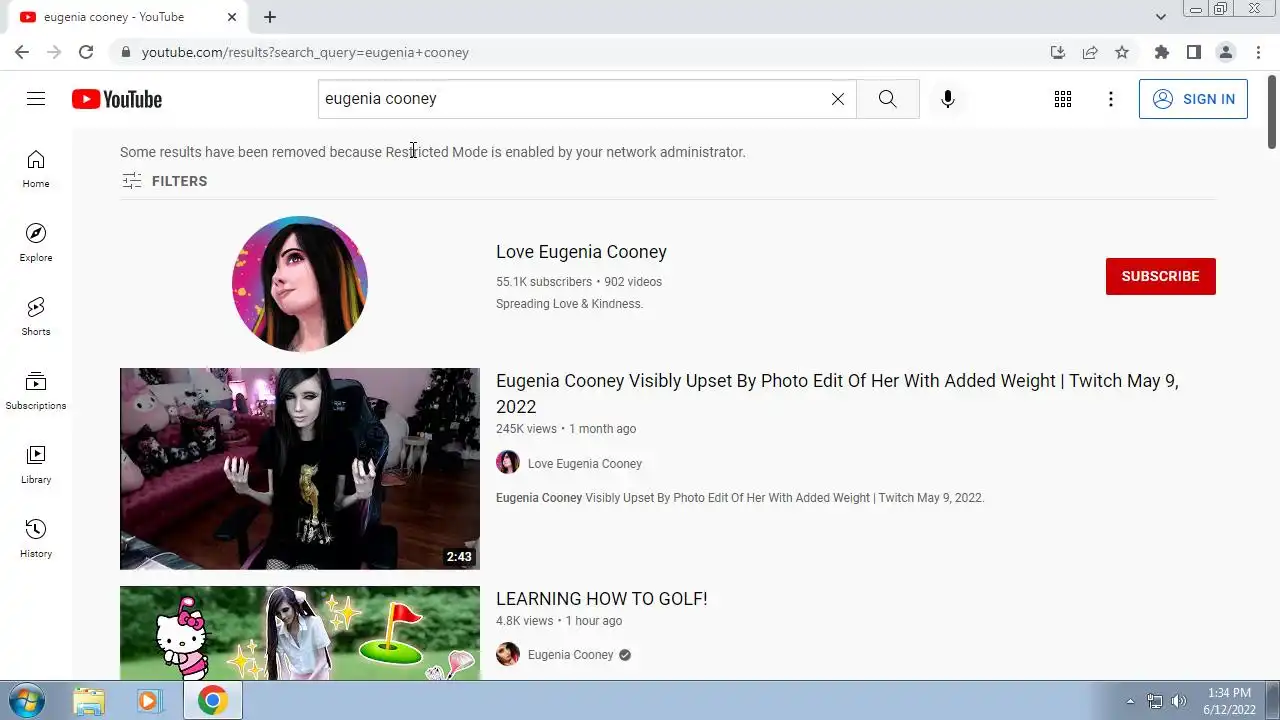Click the small avatar beside Eugenia Cooney
1280x720 pixels.
[x=508, y=654]
